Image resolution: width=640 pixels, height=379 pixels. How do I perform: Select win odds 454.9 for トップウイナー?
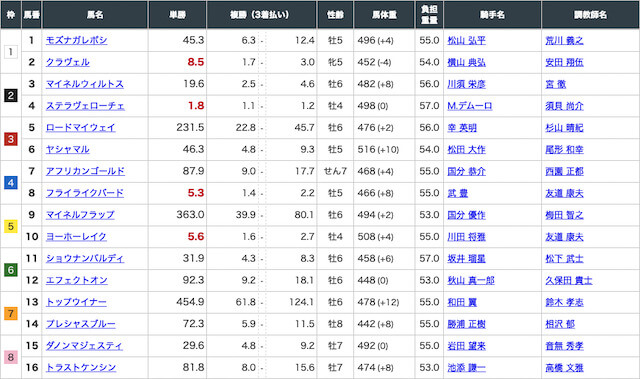coord(190,302)
